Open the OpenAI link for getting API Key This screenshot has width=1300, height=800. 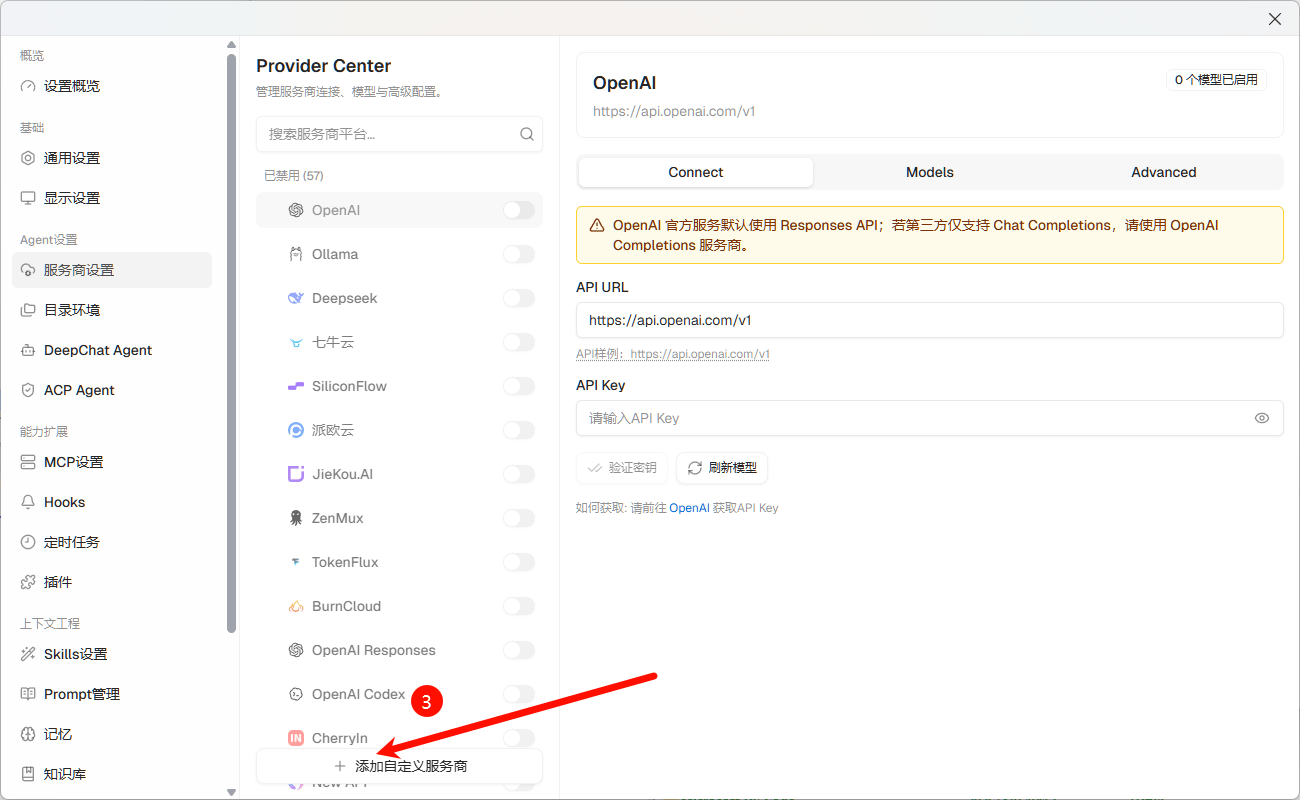(x=689, y=508)
